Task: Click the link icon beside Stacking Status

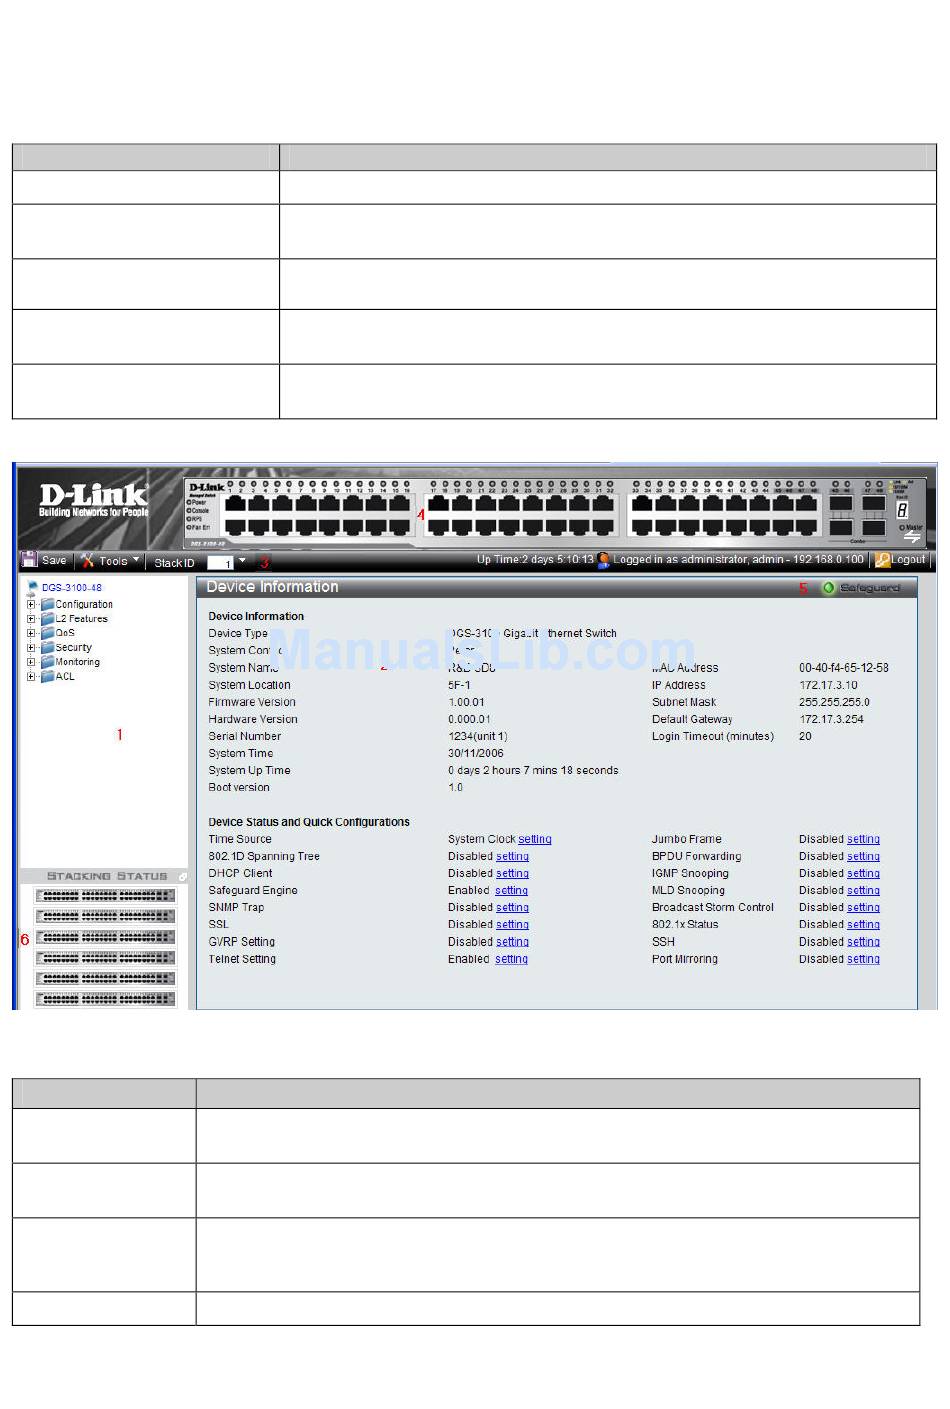Action: [182, 877]
